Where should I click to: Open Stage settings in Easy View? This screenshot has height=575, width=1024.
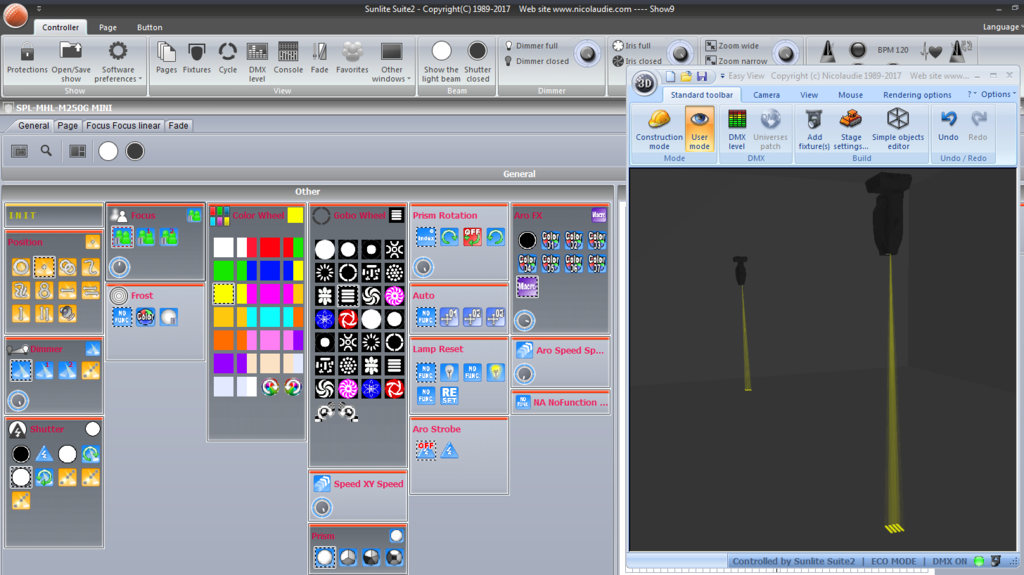(x=850, y=129)
